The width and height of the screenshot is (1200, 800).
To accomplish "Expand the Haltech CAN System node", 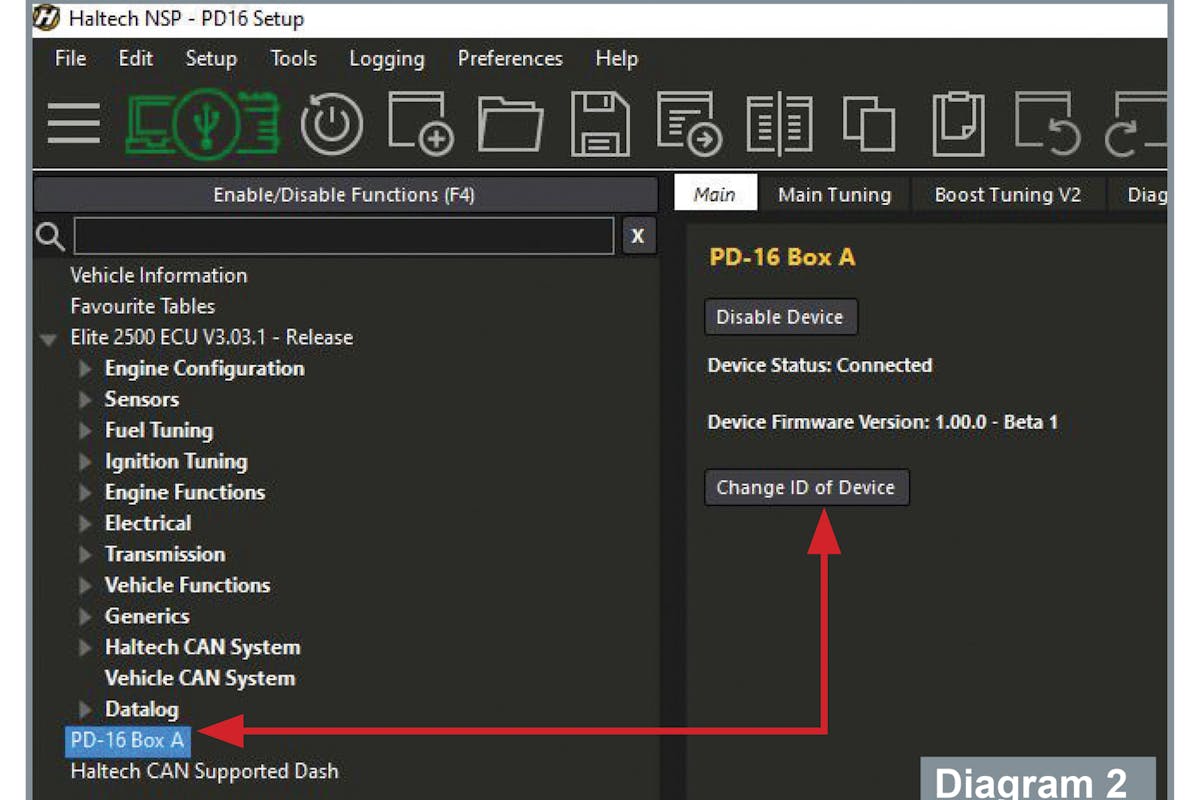I will pyautogui.click(x=86, y=648).
